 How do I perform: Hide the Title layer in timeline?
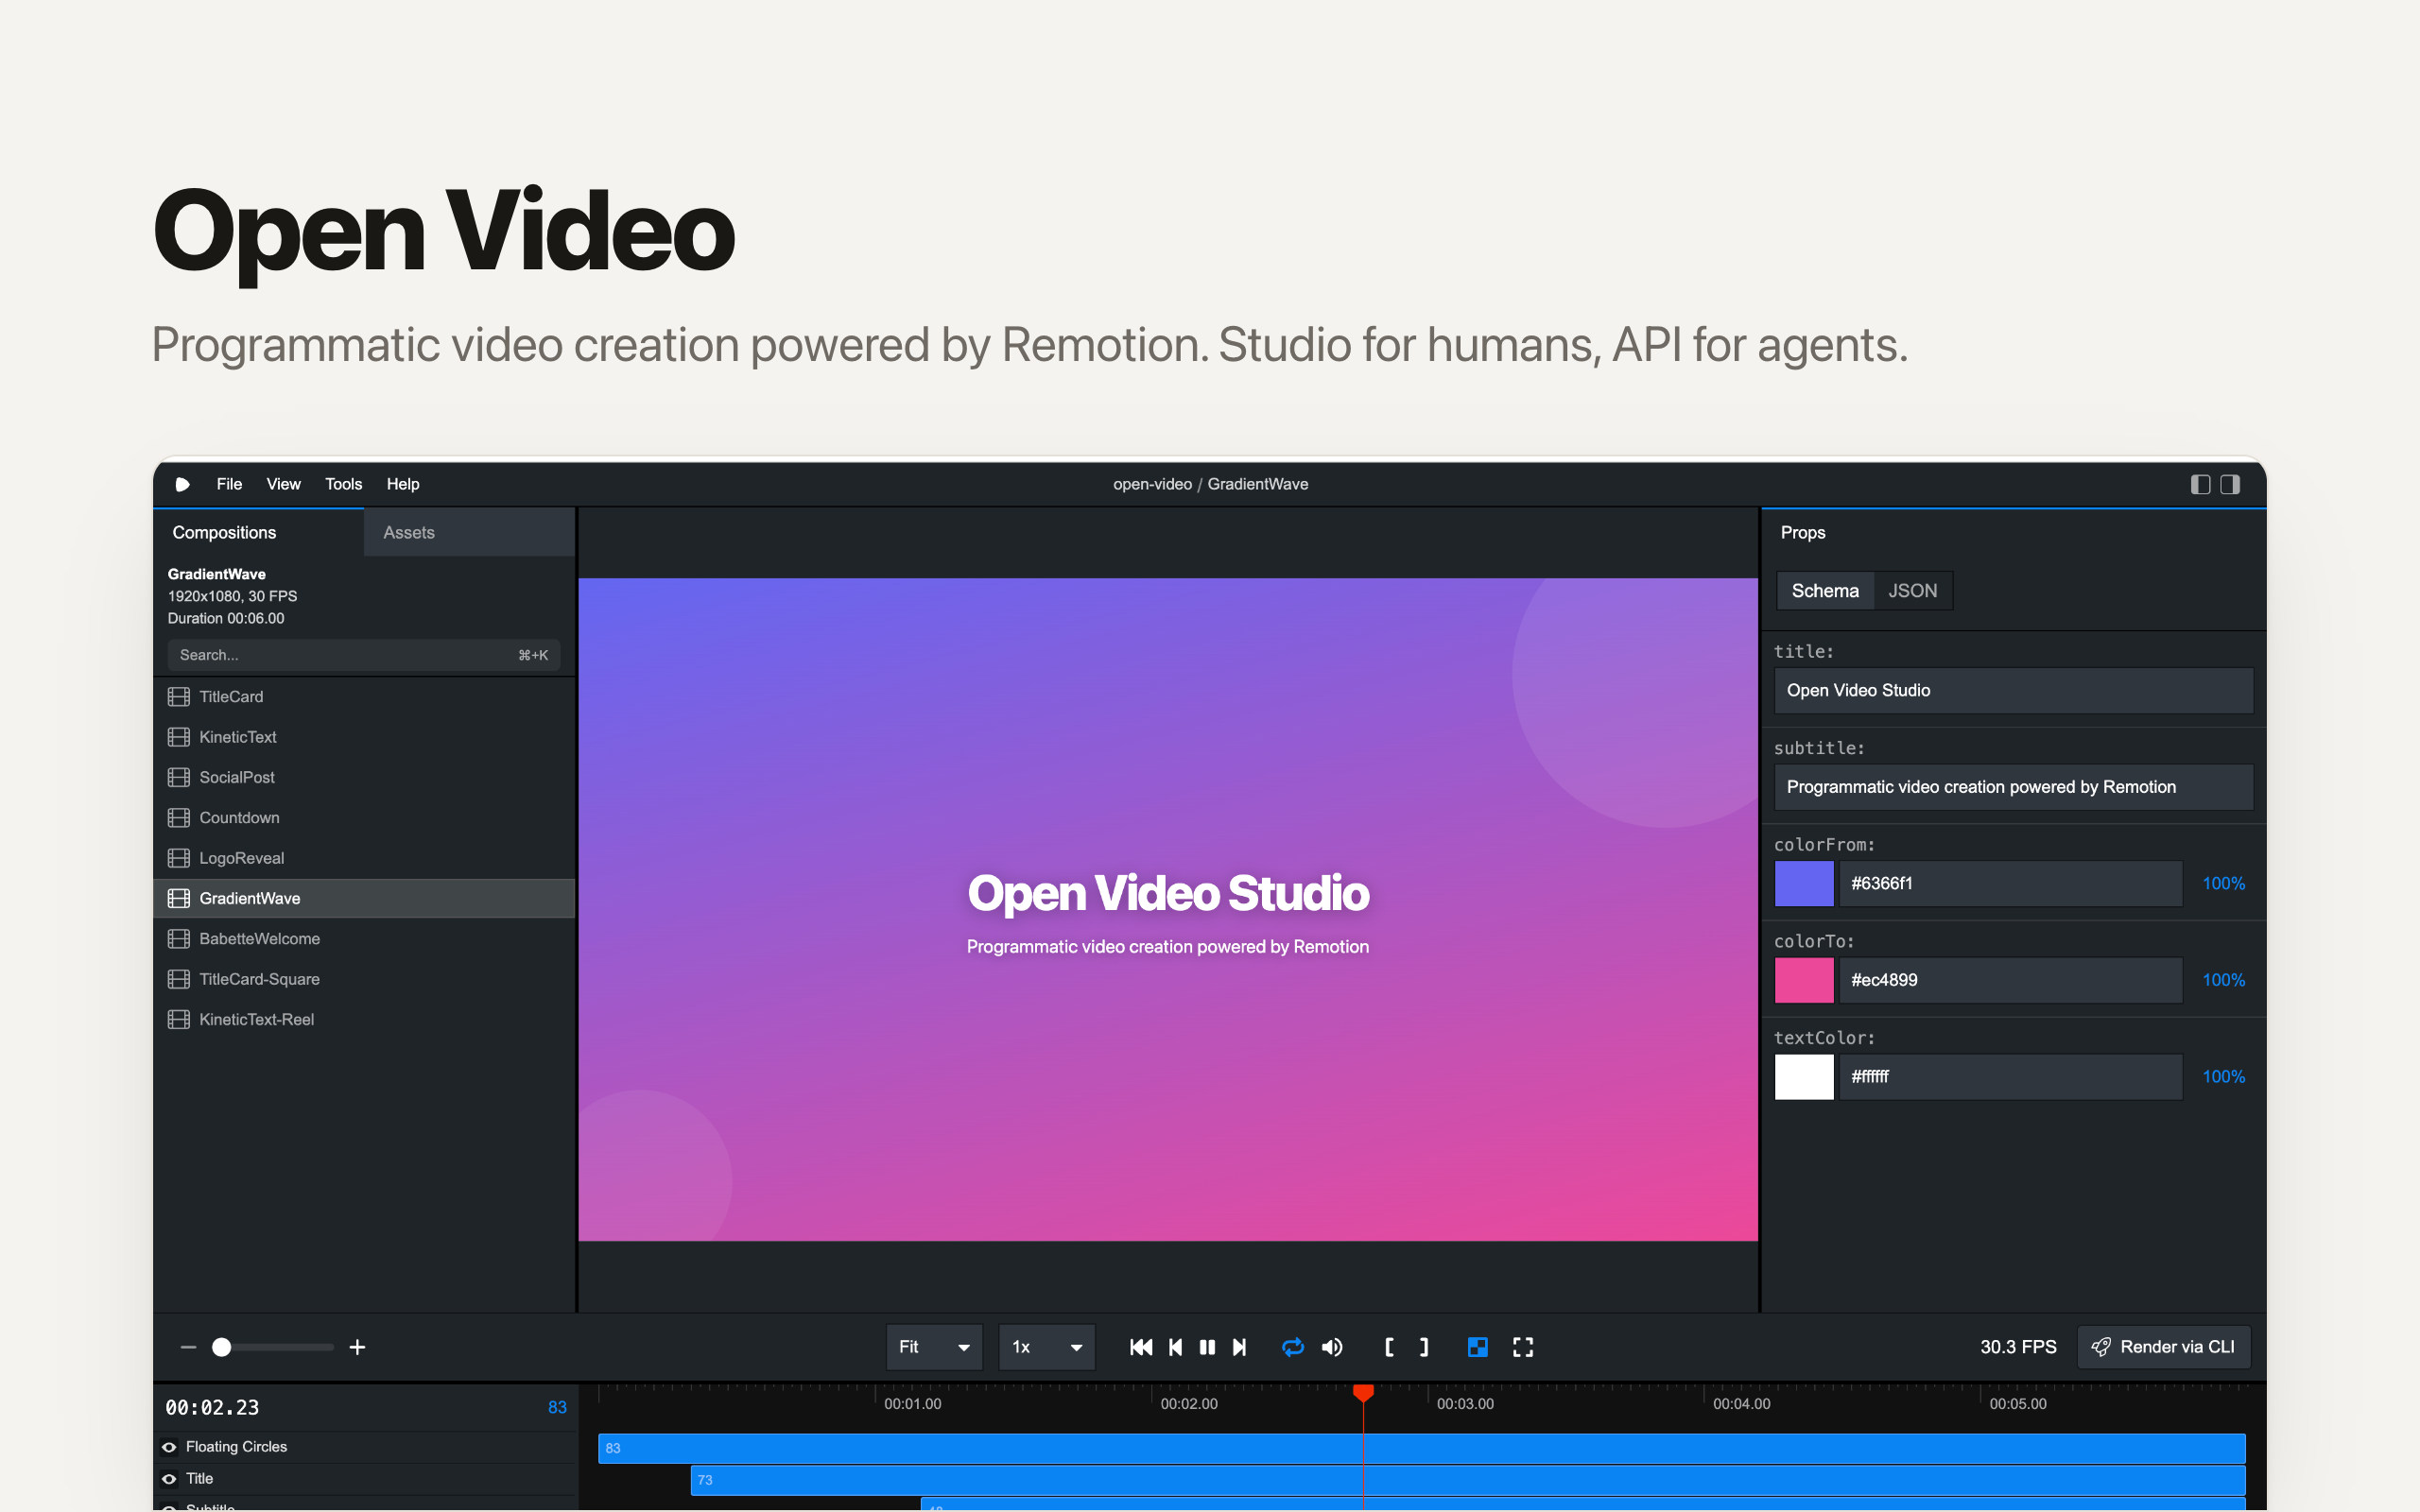click(169, 1479)
